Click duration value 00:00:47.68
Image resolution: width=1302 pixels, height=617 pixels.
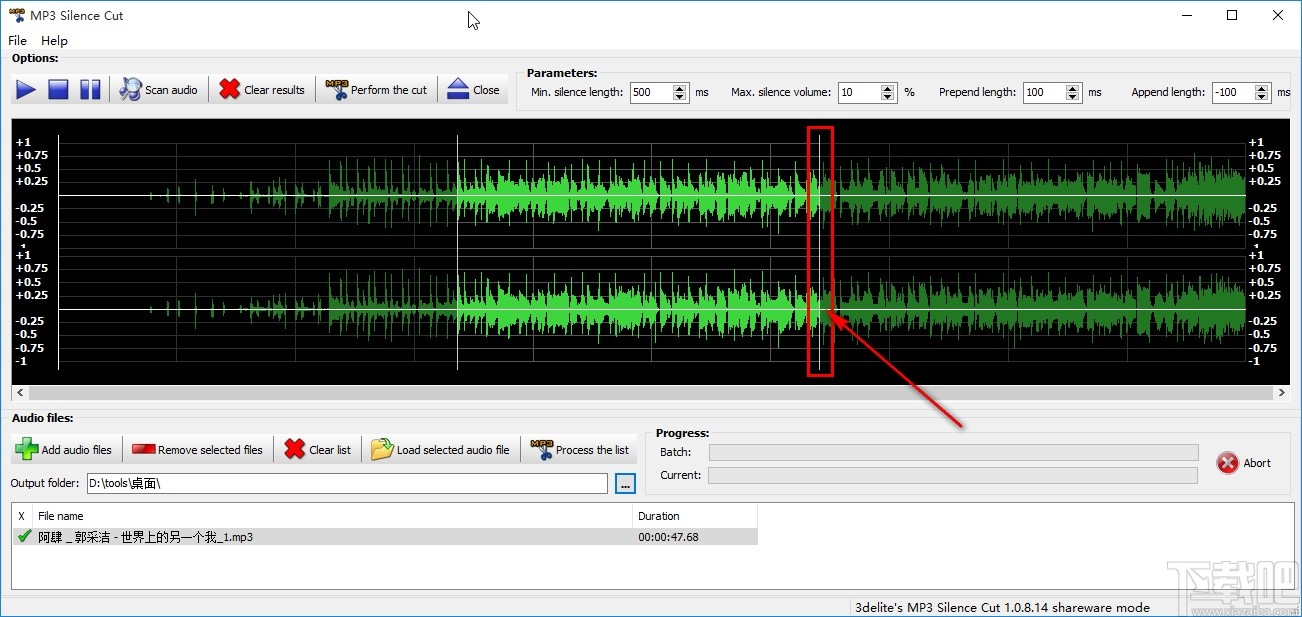click(x=668, y=537)
